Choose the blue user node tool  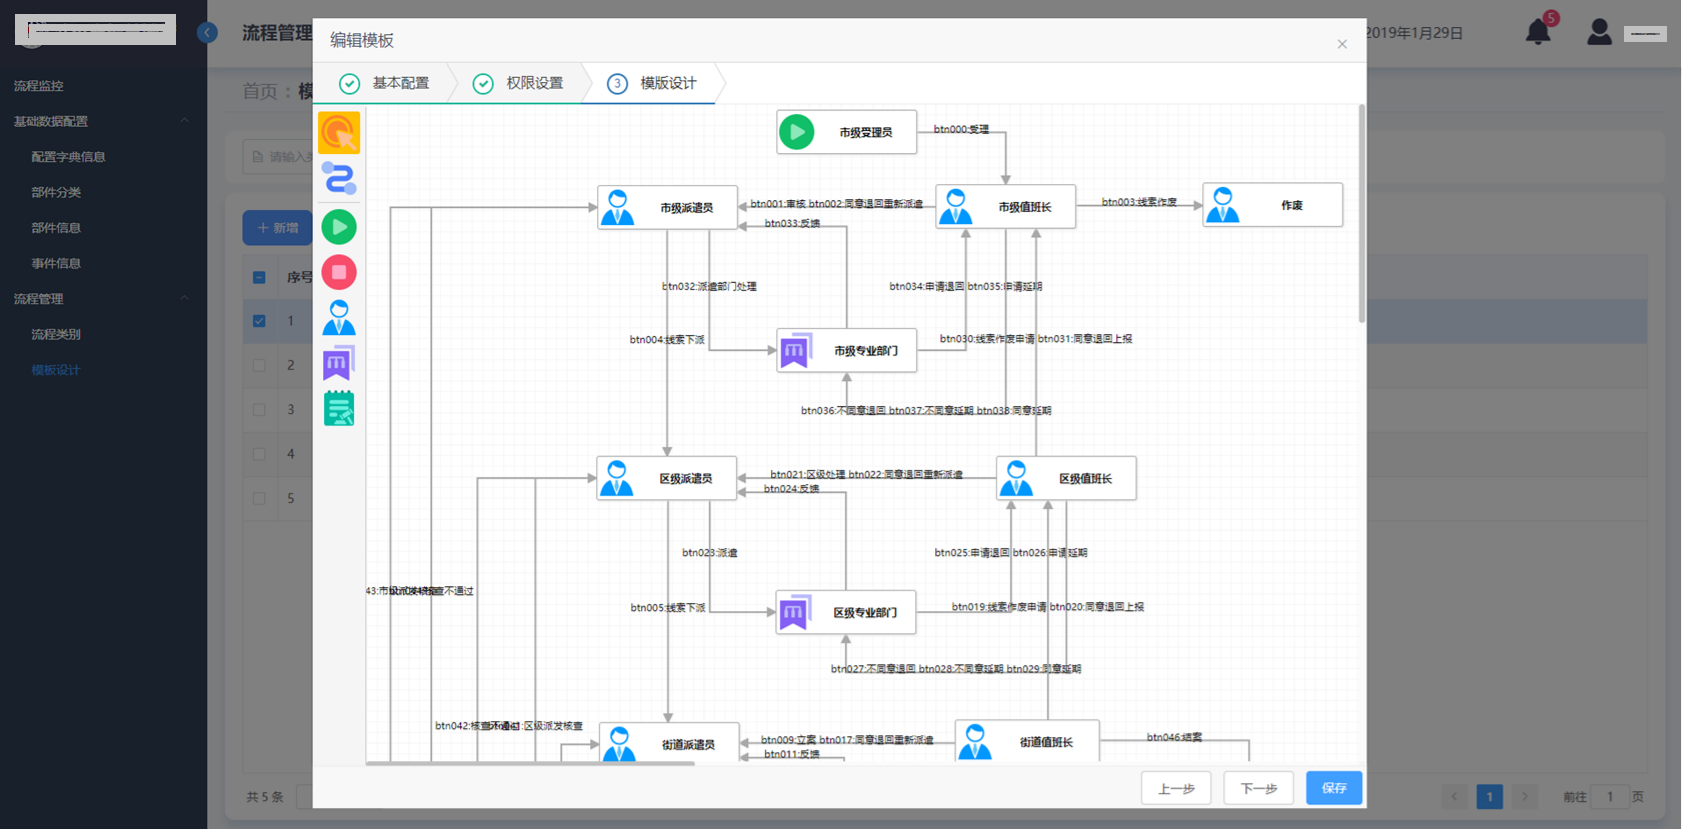tap(339, 318)
